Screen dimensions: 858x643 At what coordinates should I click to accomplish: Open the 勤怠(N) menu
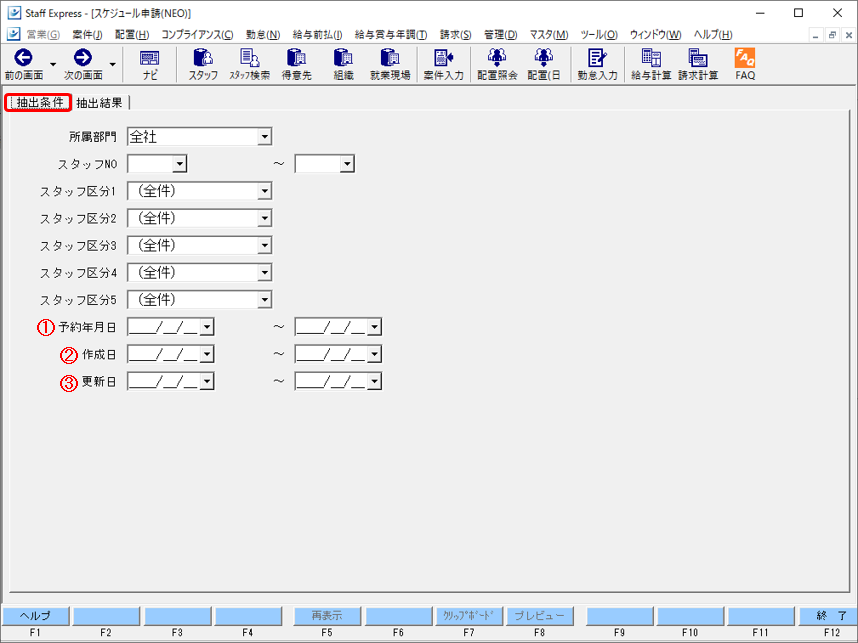click(263, 34)
